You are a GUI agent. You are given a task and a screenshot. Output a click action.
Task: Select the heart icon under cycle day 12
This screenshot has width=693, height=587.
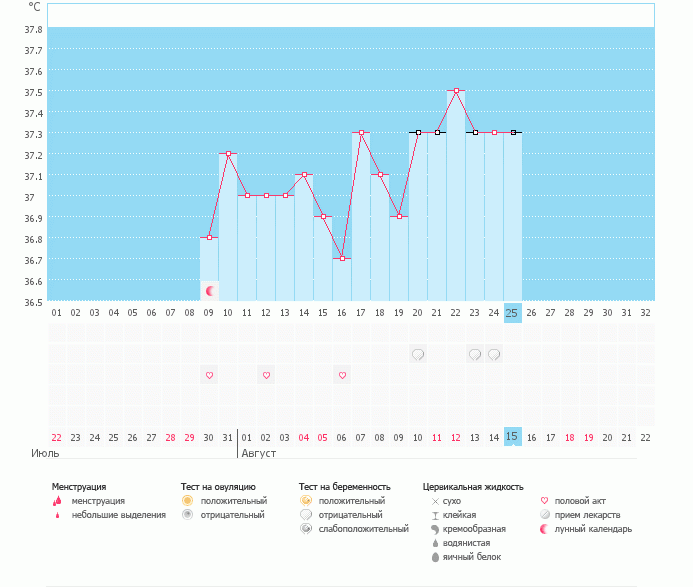tap(266, 375)
